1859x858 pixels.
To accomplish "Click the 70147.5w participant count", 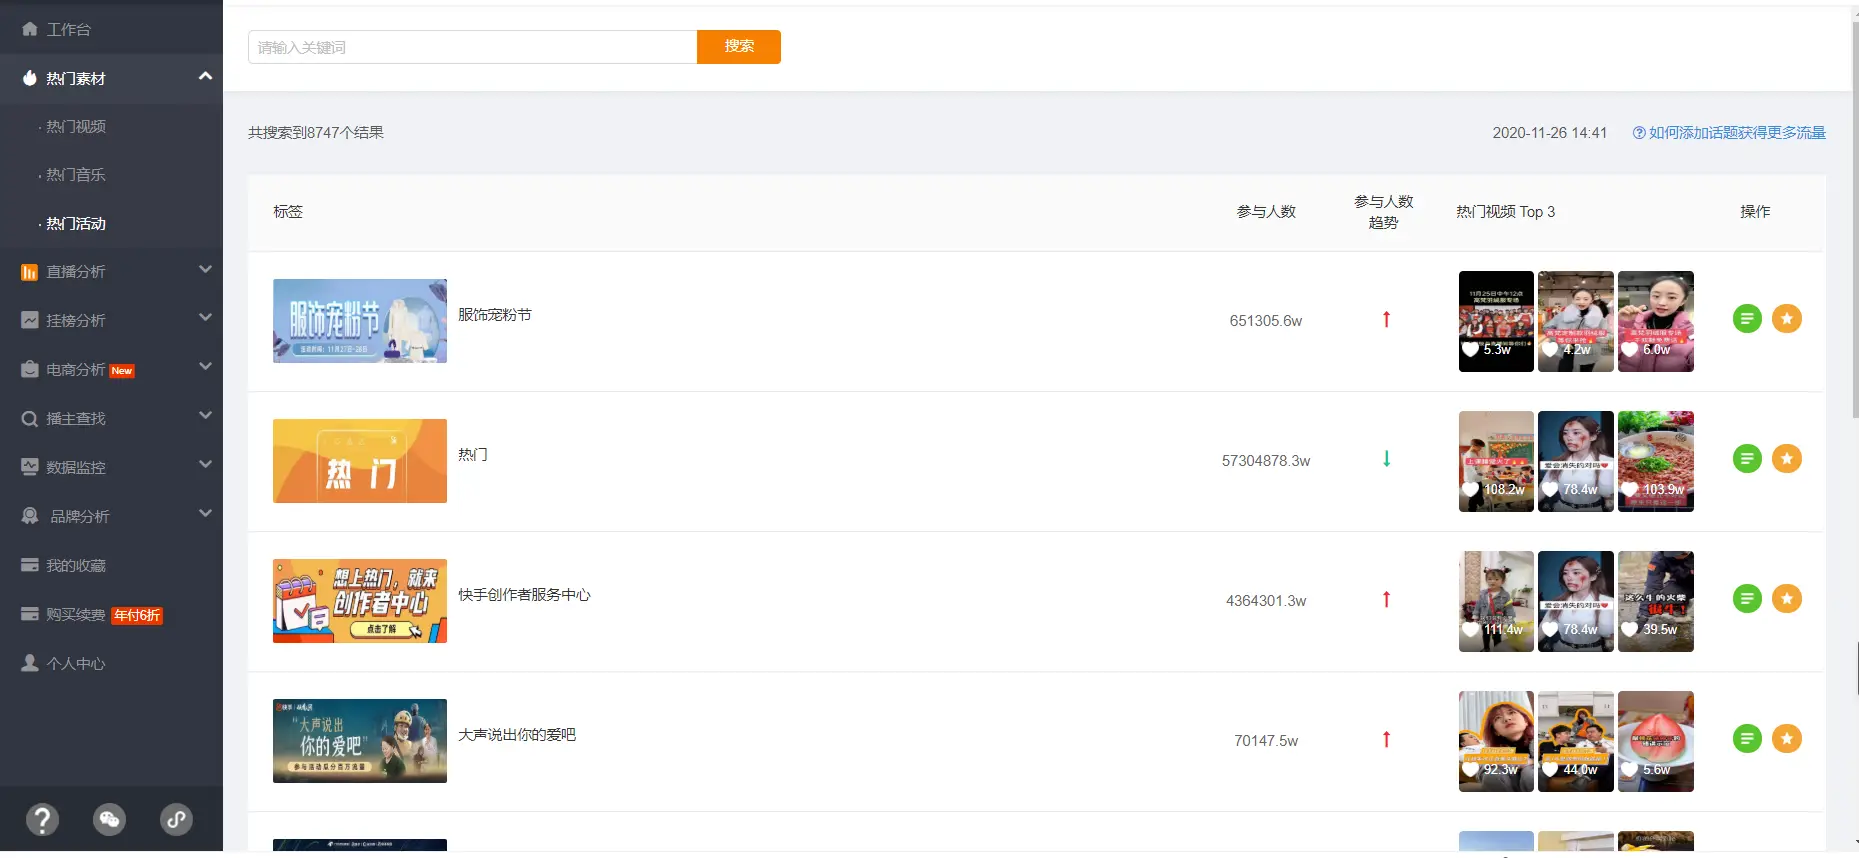I will 1266,741.
